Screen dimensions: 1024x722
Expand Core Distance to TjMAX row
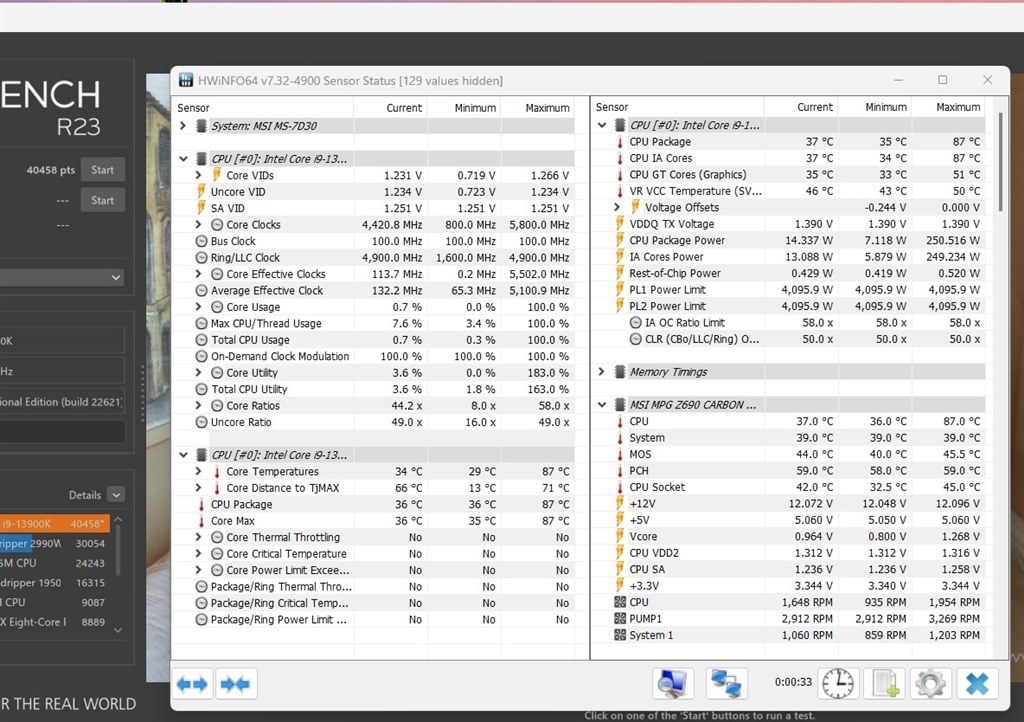tap(199, 488)
